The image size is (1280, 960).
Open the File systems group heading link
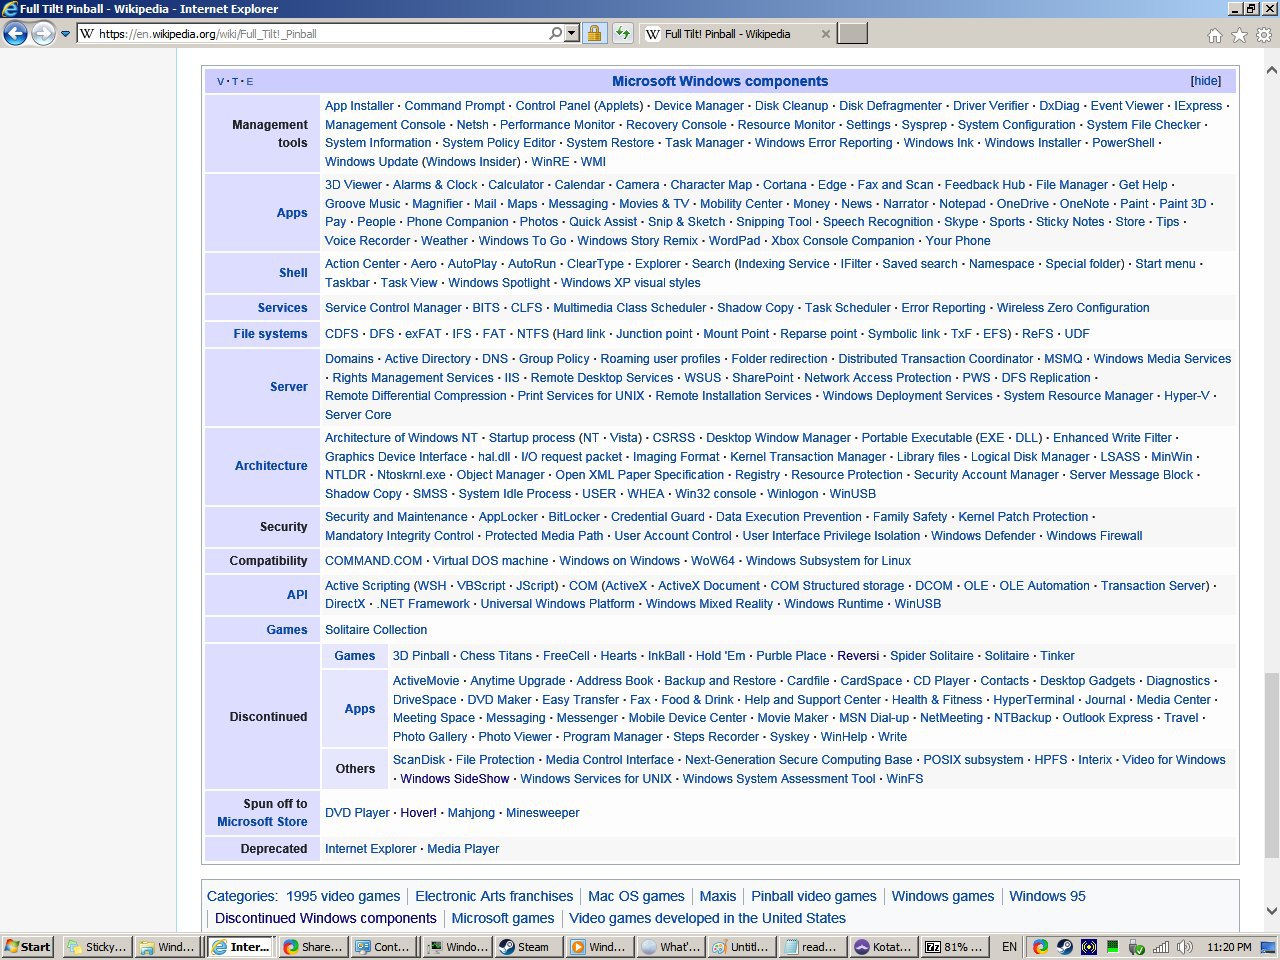coord(270,334)
